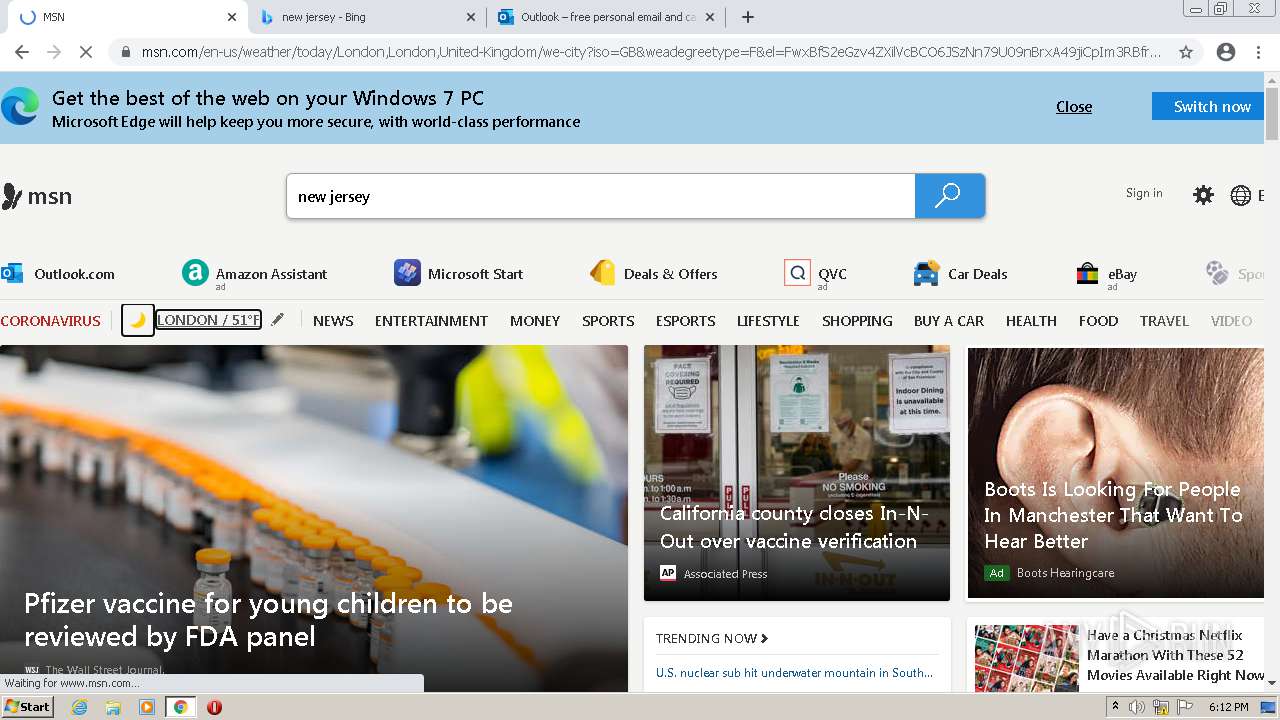Open the ESPORTS section

[685, 321]
